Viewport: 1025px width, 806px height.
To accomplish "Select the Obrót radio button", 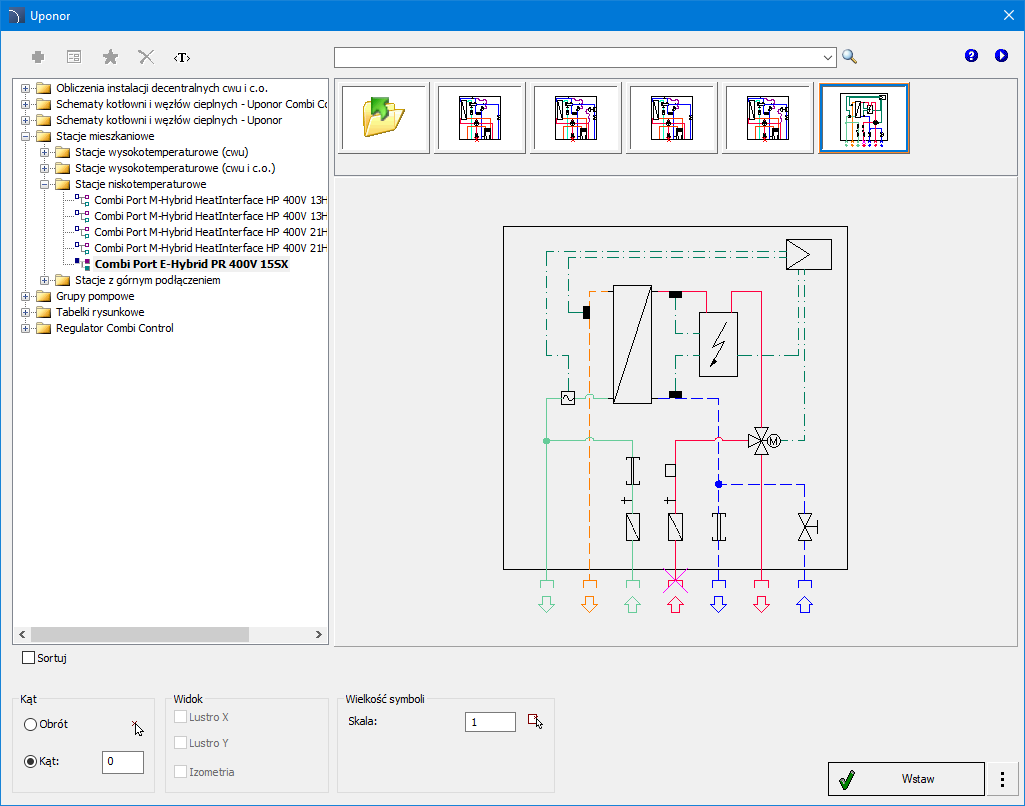I will click(31, 724).
